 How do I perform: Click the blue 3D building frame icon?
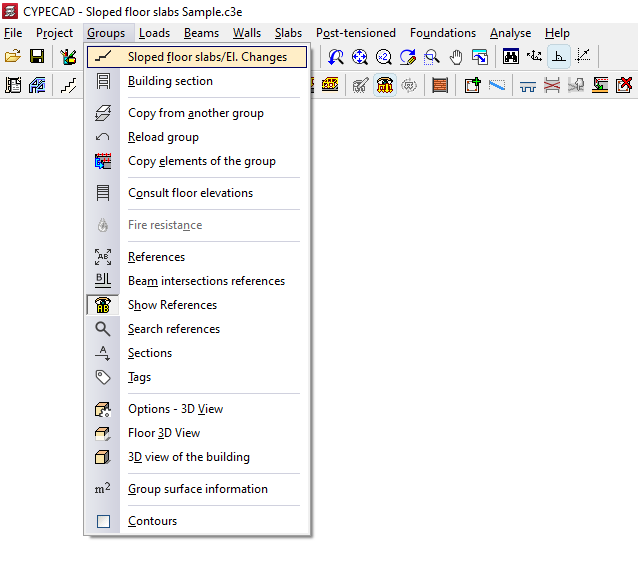tap(37, 85)
